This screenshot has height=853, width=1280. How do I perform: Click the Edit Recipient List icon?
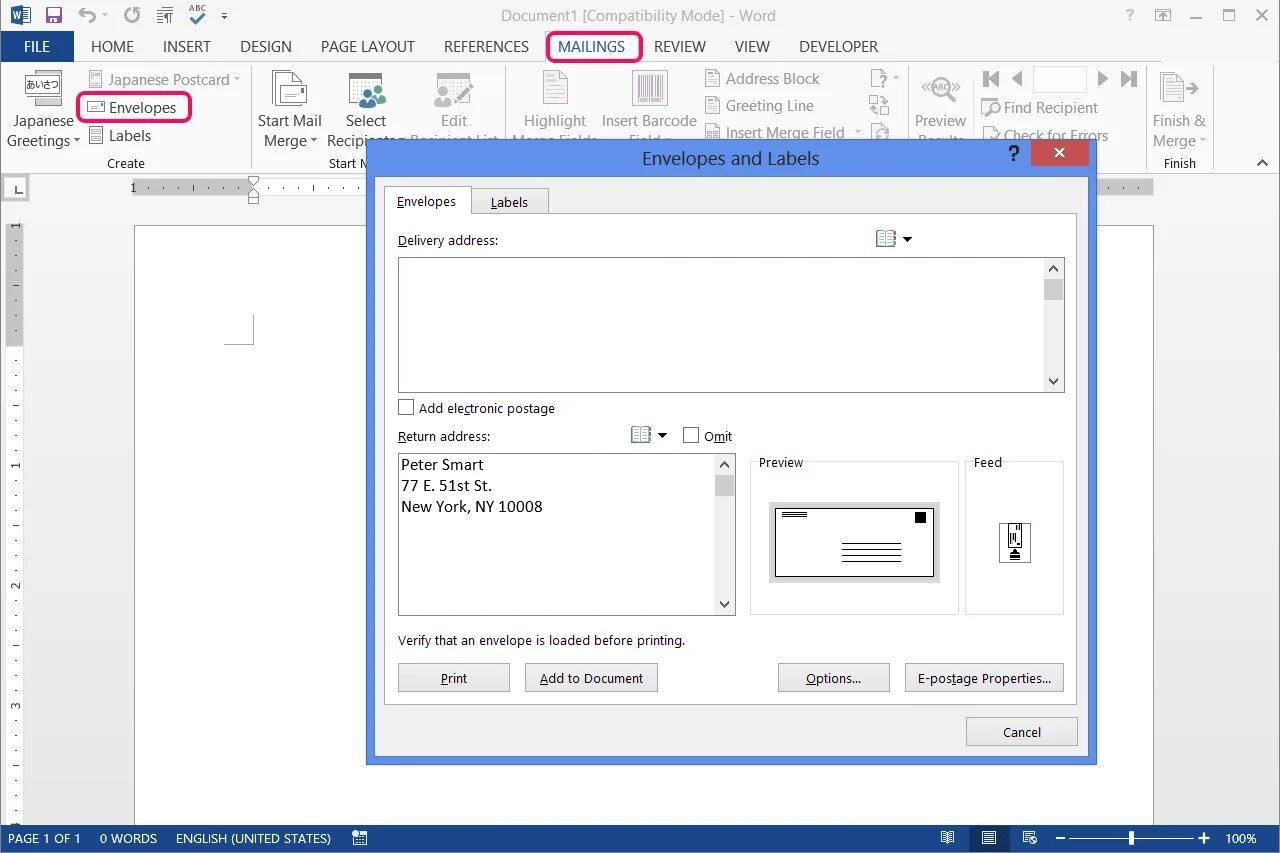click(x=454, y=90)
